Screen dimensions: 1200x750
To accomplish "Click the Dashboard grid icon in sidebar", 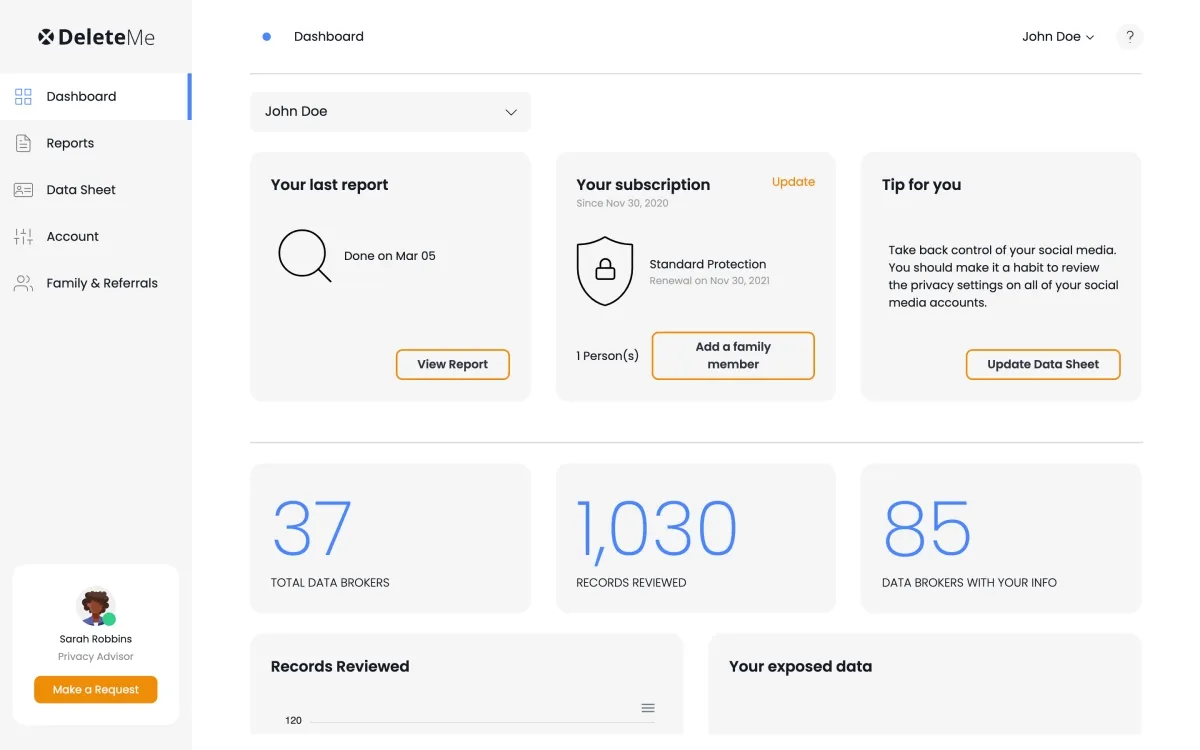I will pos(23,97).
